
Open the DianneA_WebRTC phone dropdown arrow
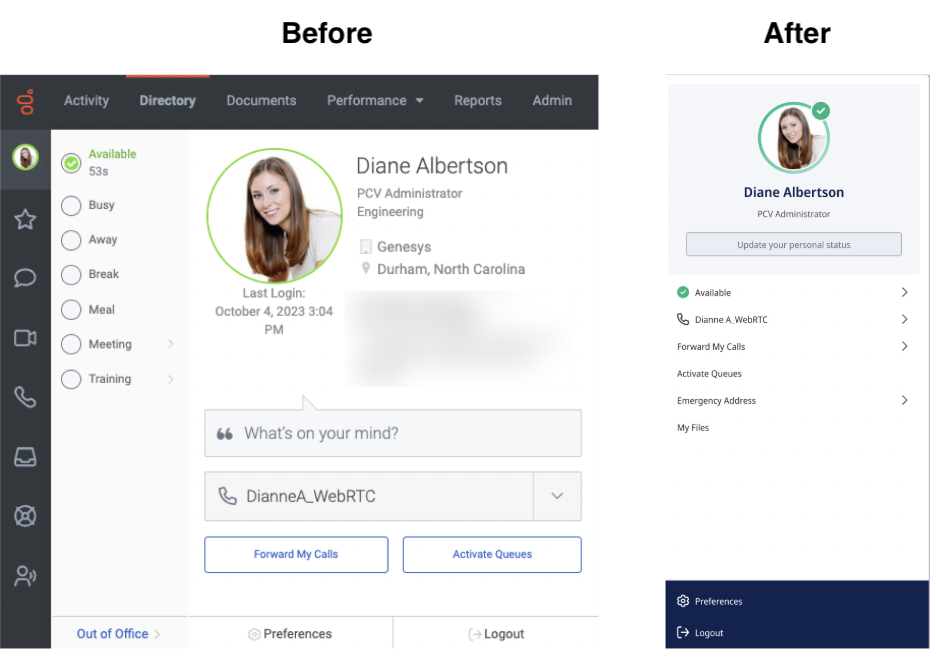[557, 496]
